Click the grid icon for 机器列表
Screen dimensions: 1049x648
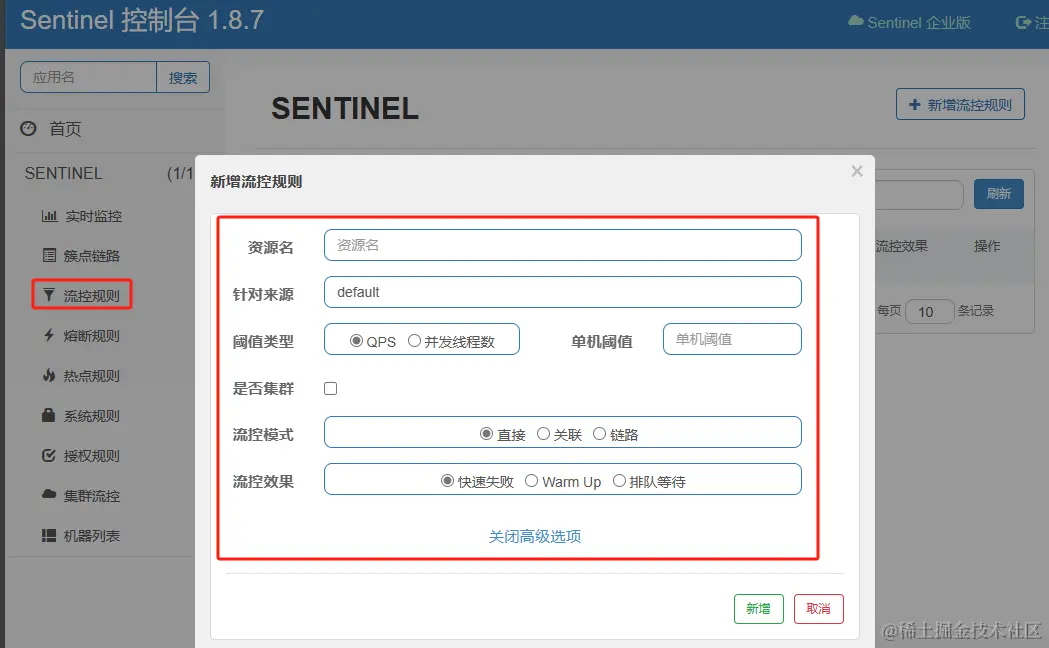tap(48, 536)
